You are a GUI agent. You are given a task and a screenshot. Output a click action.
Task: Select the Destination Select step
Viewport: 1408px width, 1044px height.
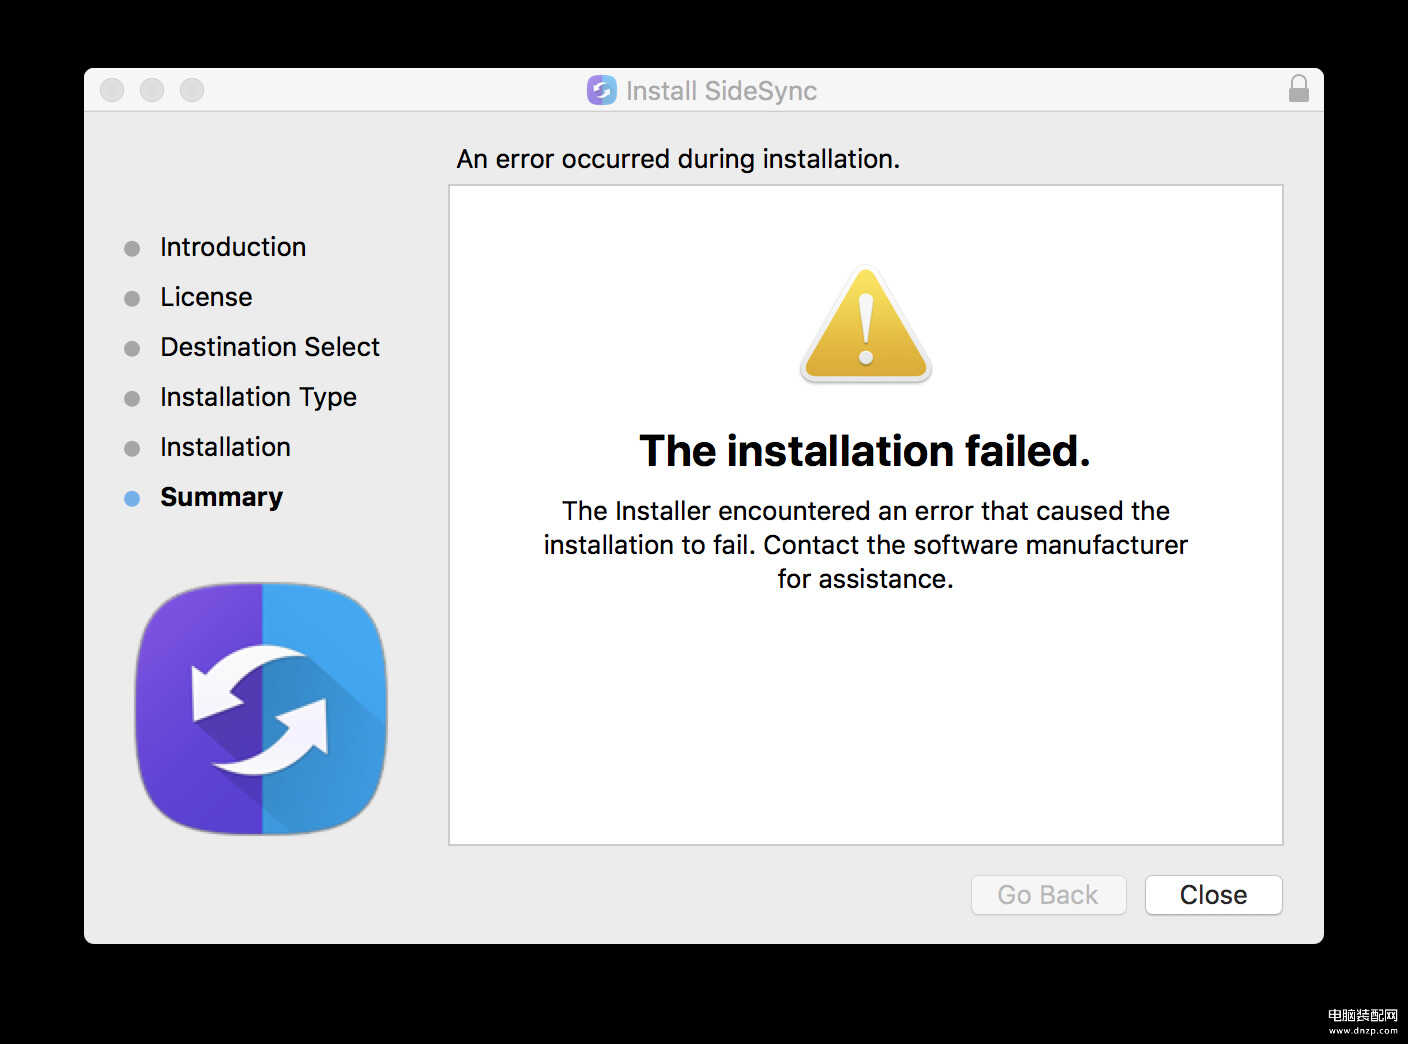pyautogui.click(x=270, y=347)
